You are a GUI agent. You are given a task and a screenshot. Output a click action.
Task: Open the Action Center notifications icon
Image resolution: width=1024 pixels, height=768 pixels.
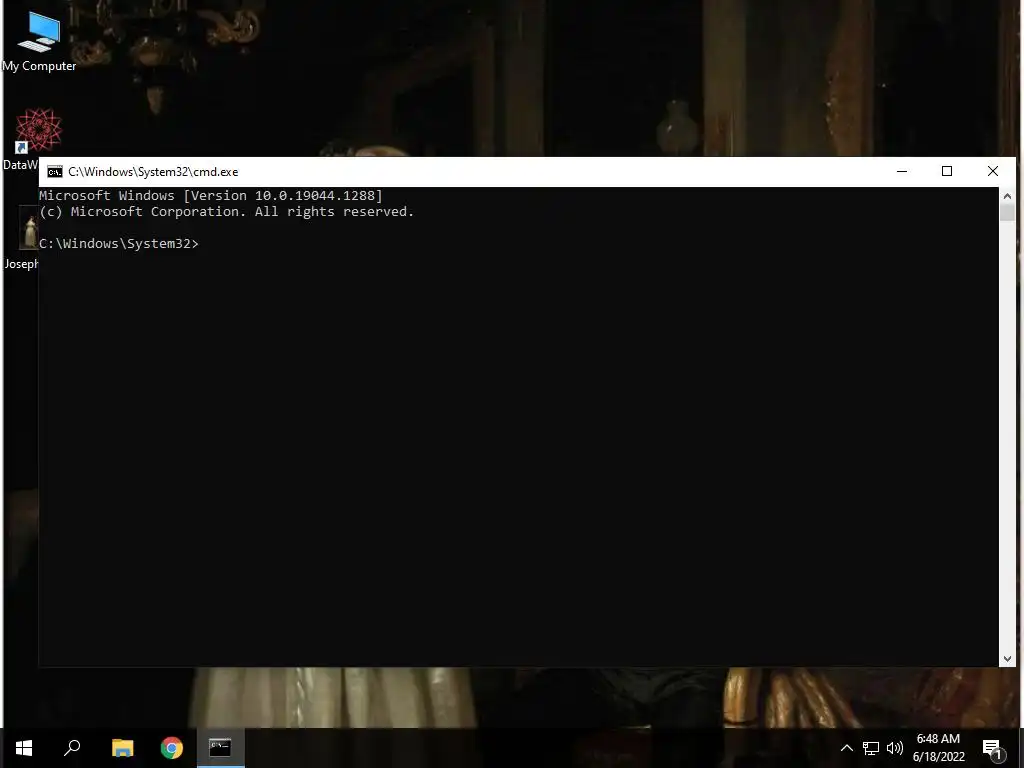(x=993, y=748)
